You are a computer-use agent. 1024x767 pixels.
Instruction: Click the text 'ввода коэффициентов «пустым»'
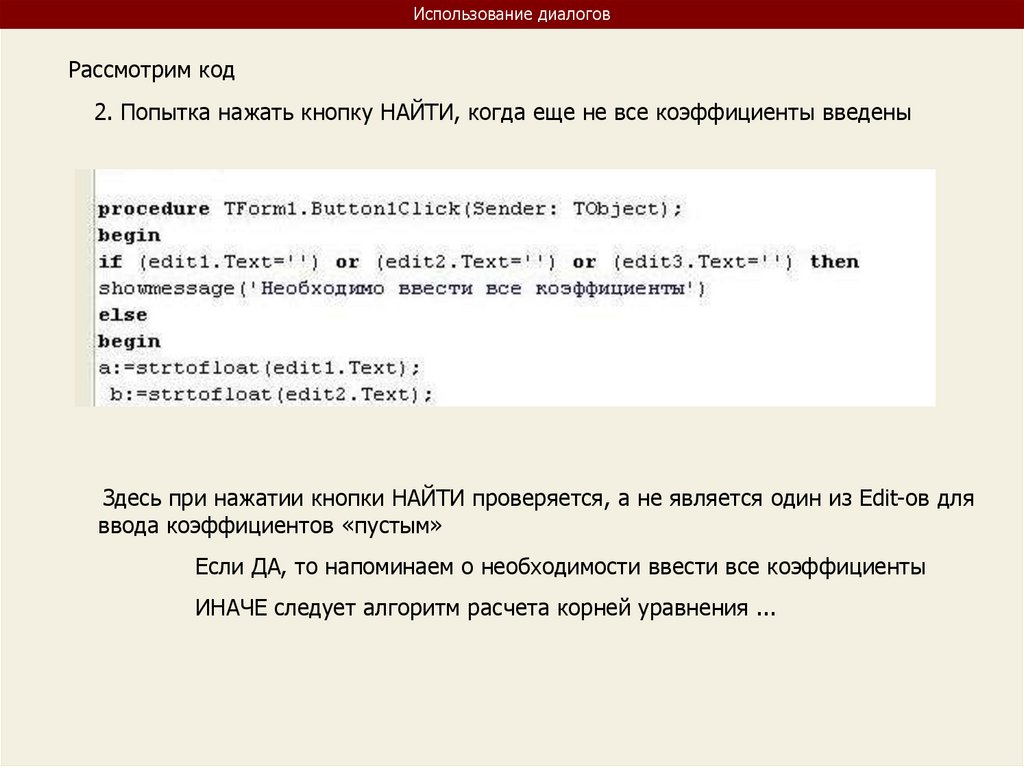pyautogui.click(x=270, y=525)
